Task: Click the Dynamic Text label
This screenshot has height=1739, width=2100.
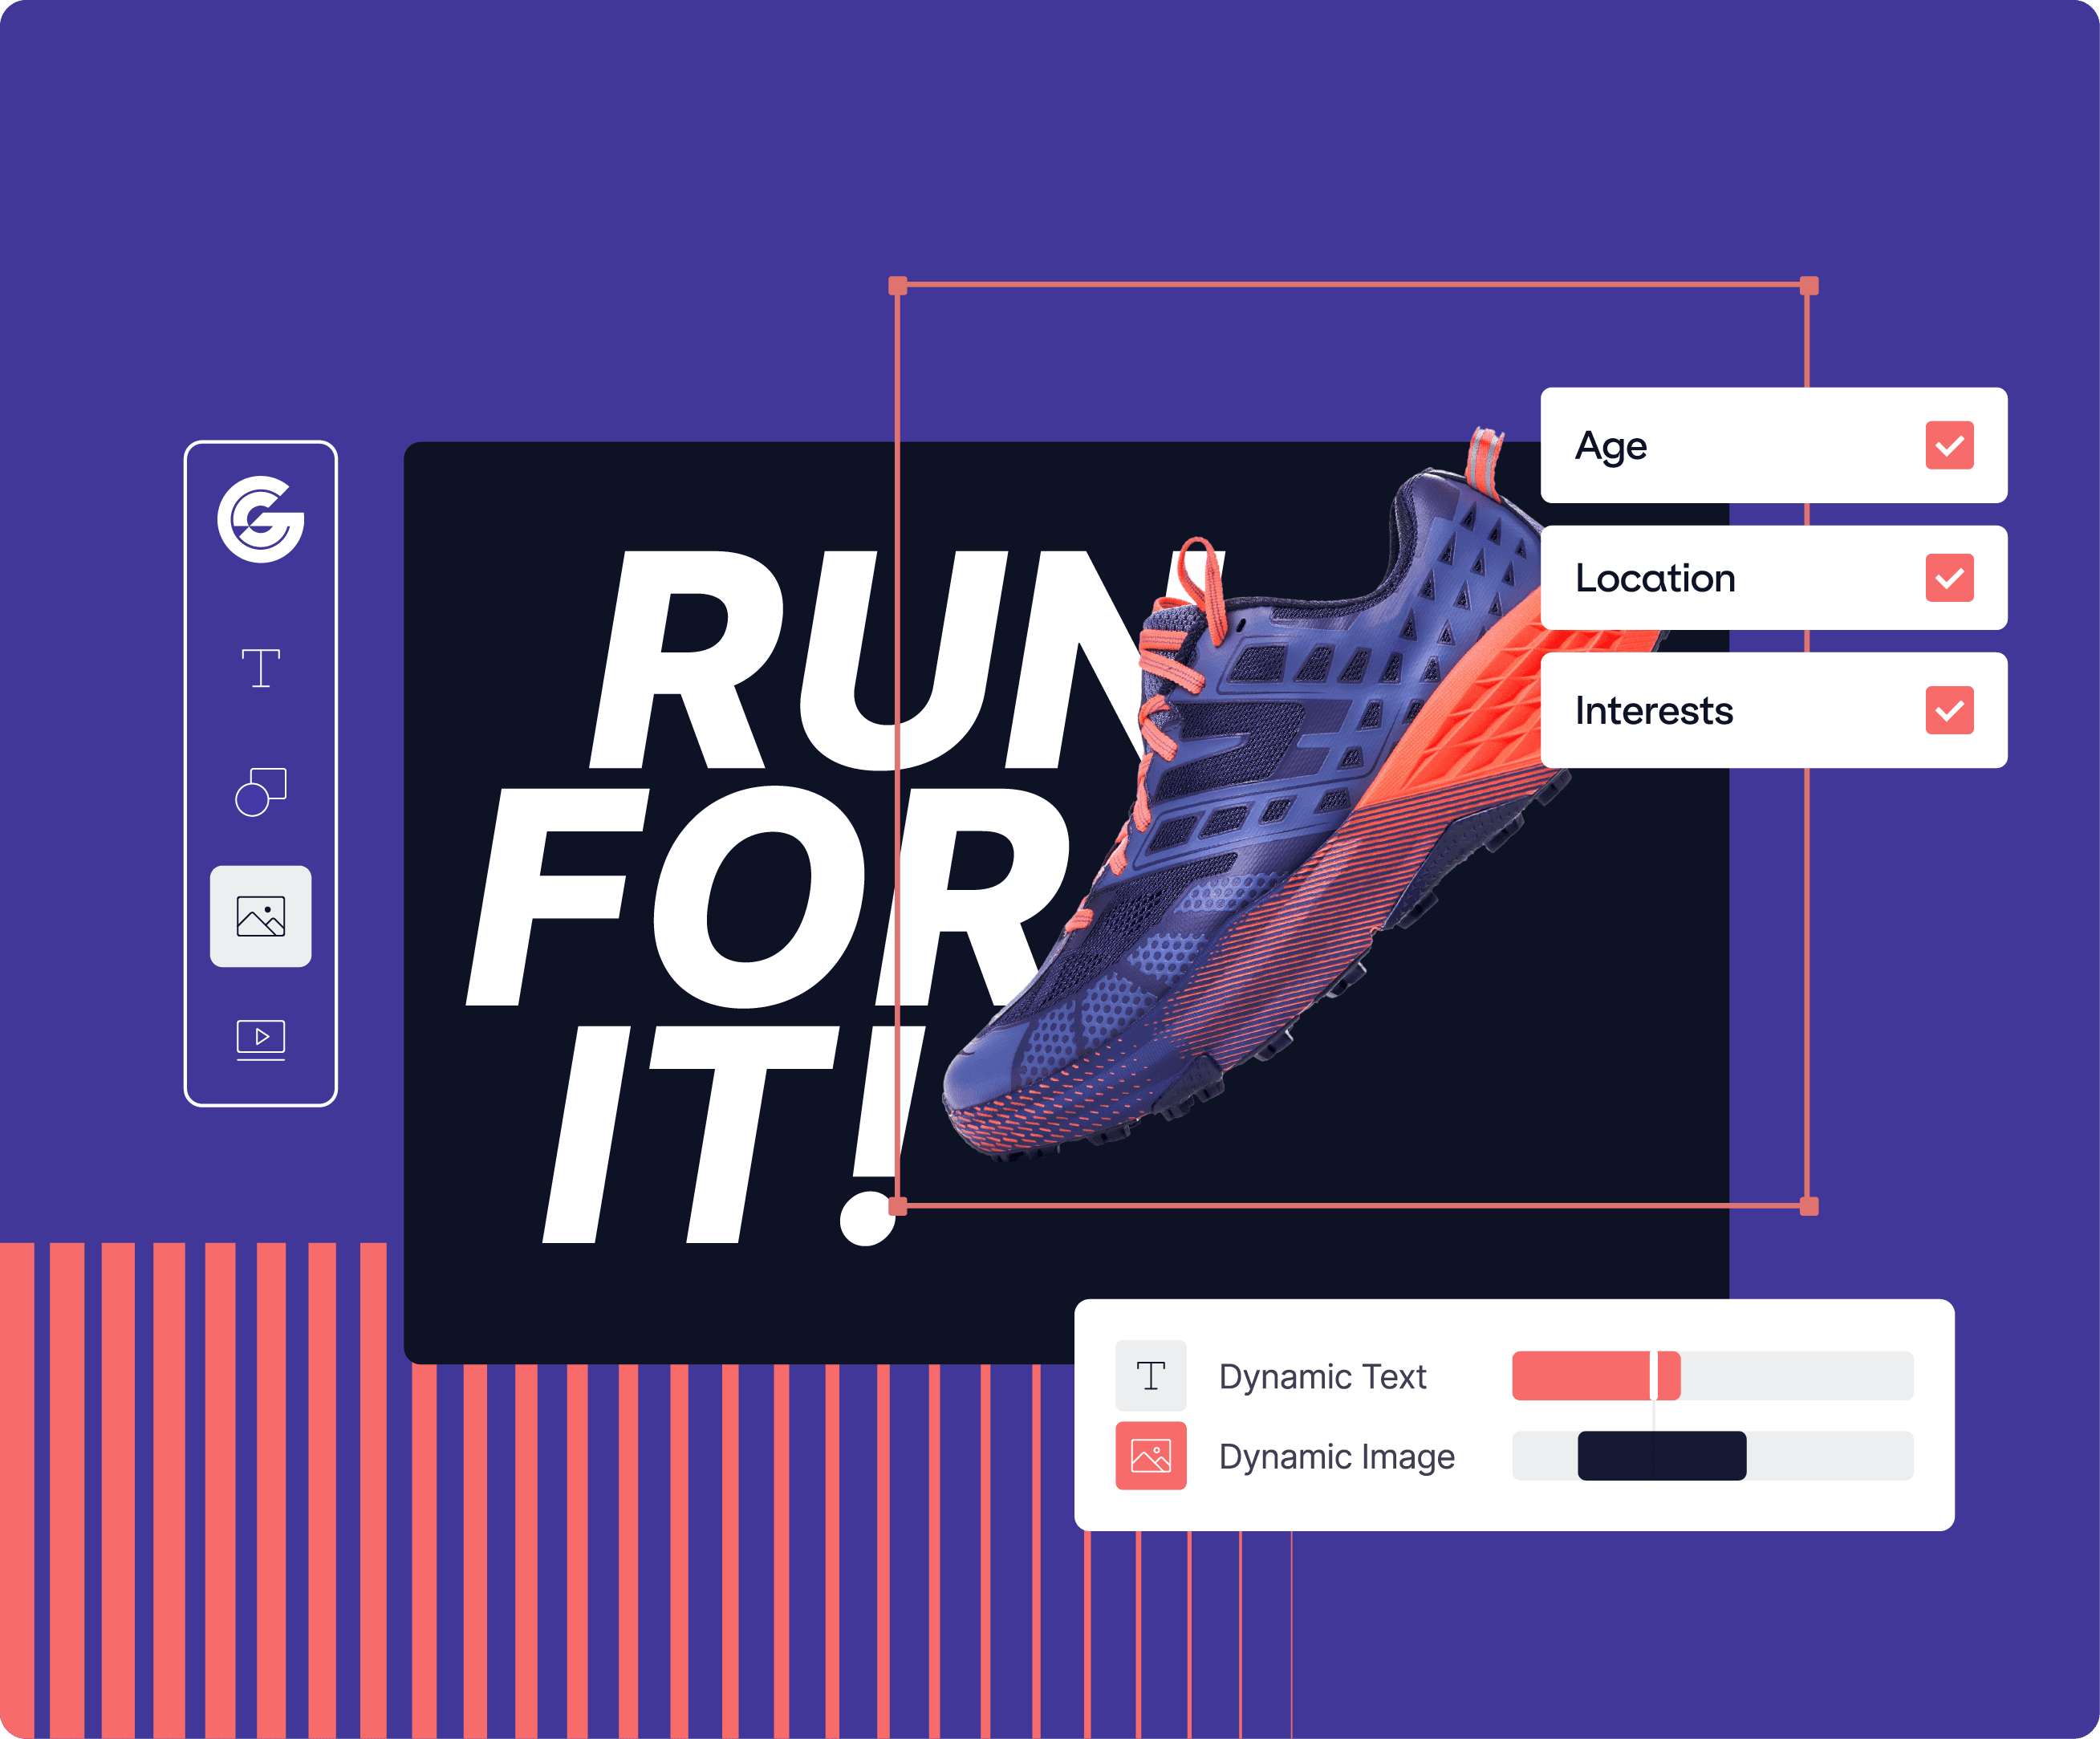Action: [x=1322, y=1377]
